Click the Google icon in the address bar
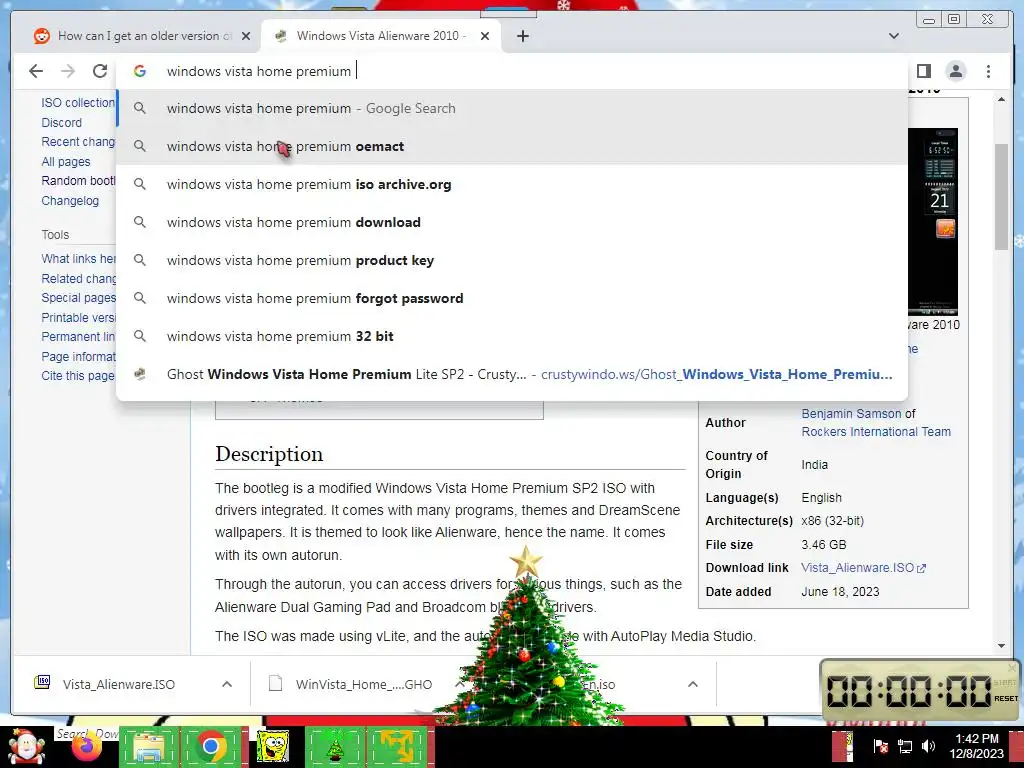 pyautogui.click(x=140, y=71)
